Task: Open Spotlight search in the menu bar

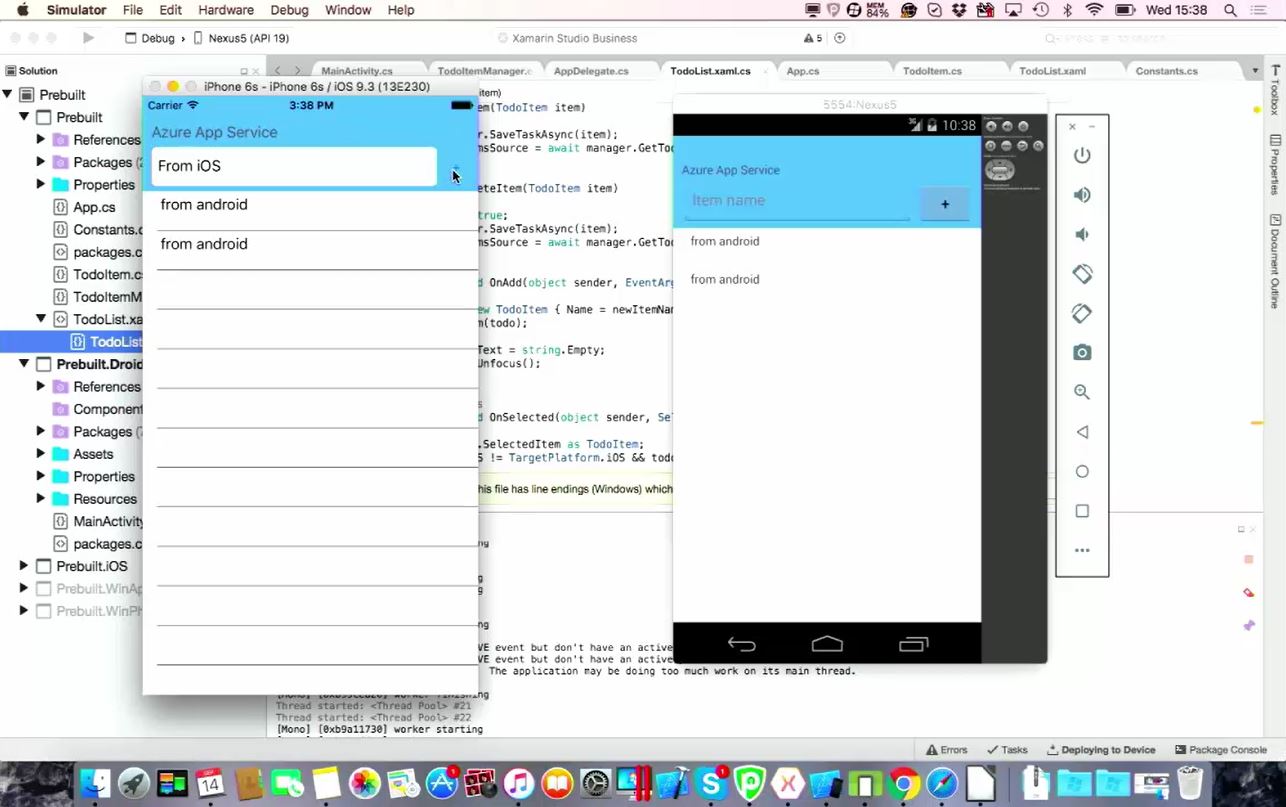Action: [1230, 10]
